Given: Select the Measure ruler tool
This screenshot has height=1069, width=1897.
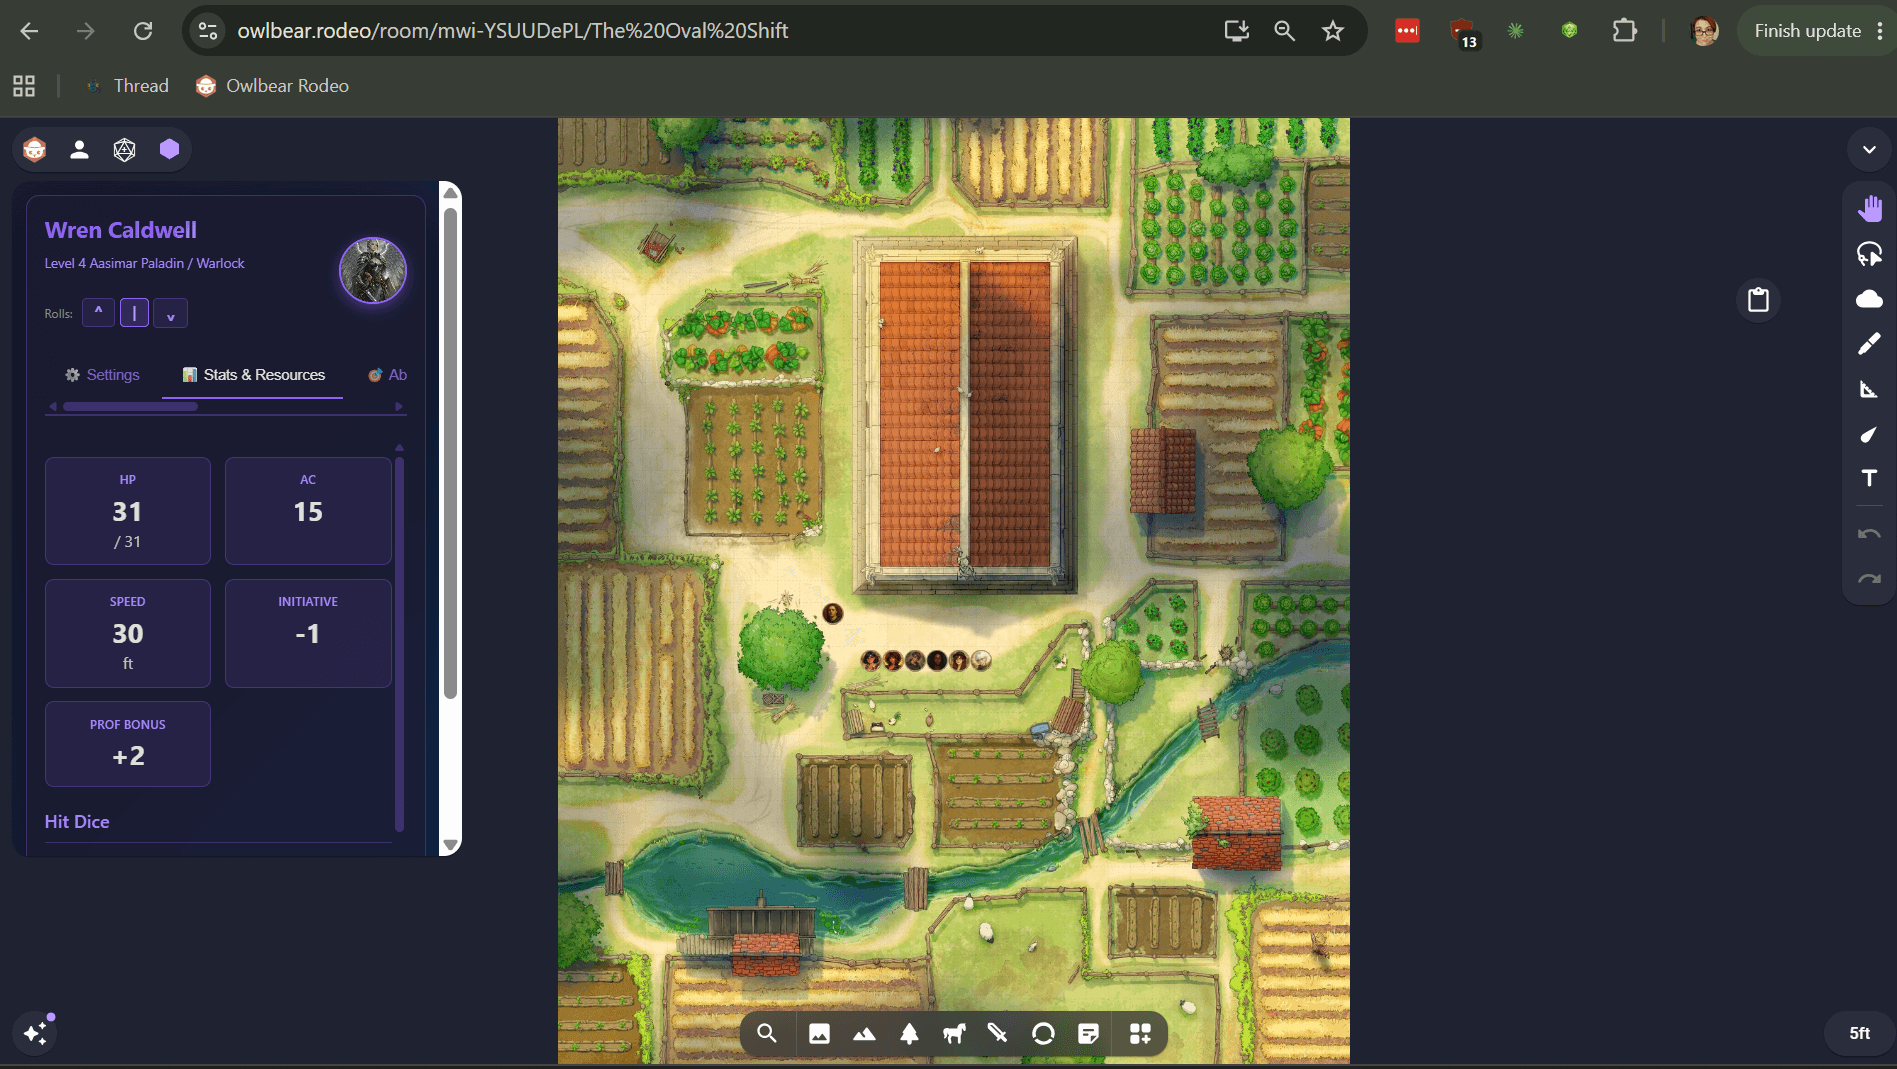Looking at the screenshot, I should [1869, 389].
